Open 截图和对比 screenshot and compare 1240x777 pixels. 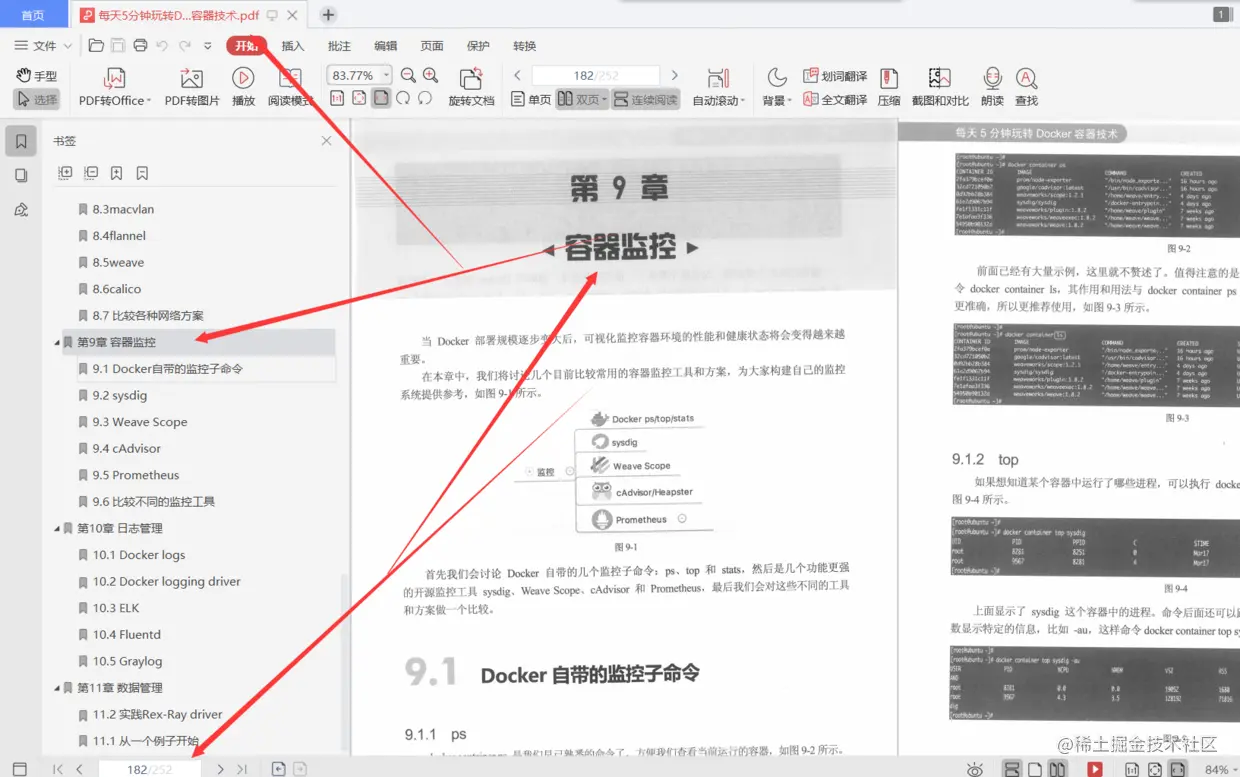pyautogui.click(x=940, y=88)
